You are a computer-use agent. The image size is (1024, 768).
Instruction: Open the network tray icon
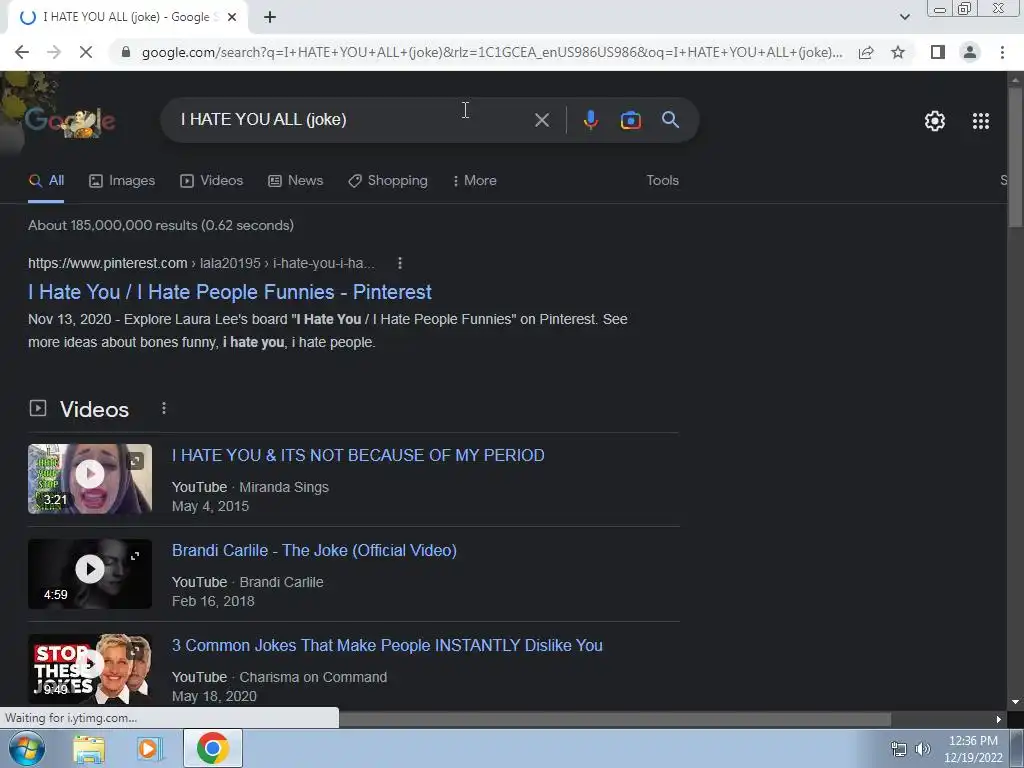pos(899,749)
